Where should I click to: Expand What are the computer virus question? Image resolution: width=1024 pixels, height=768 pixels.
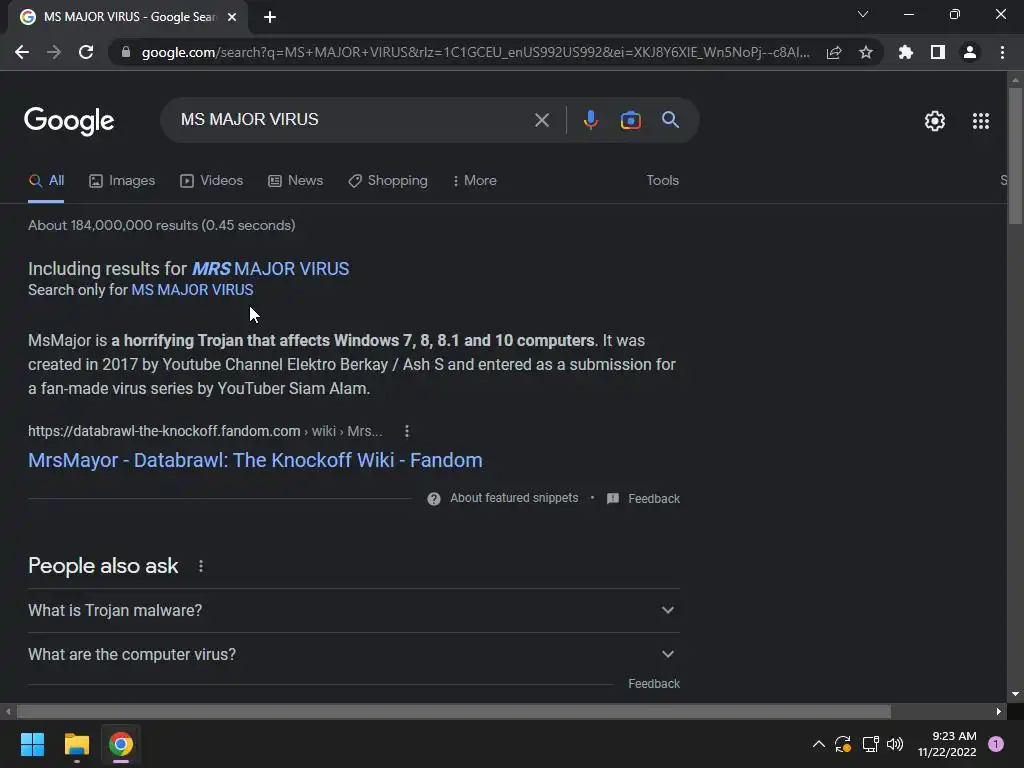(354, 654)
